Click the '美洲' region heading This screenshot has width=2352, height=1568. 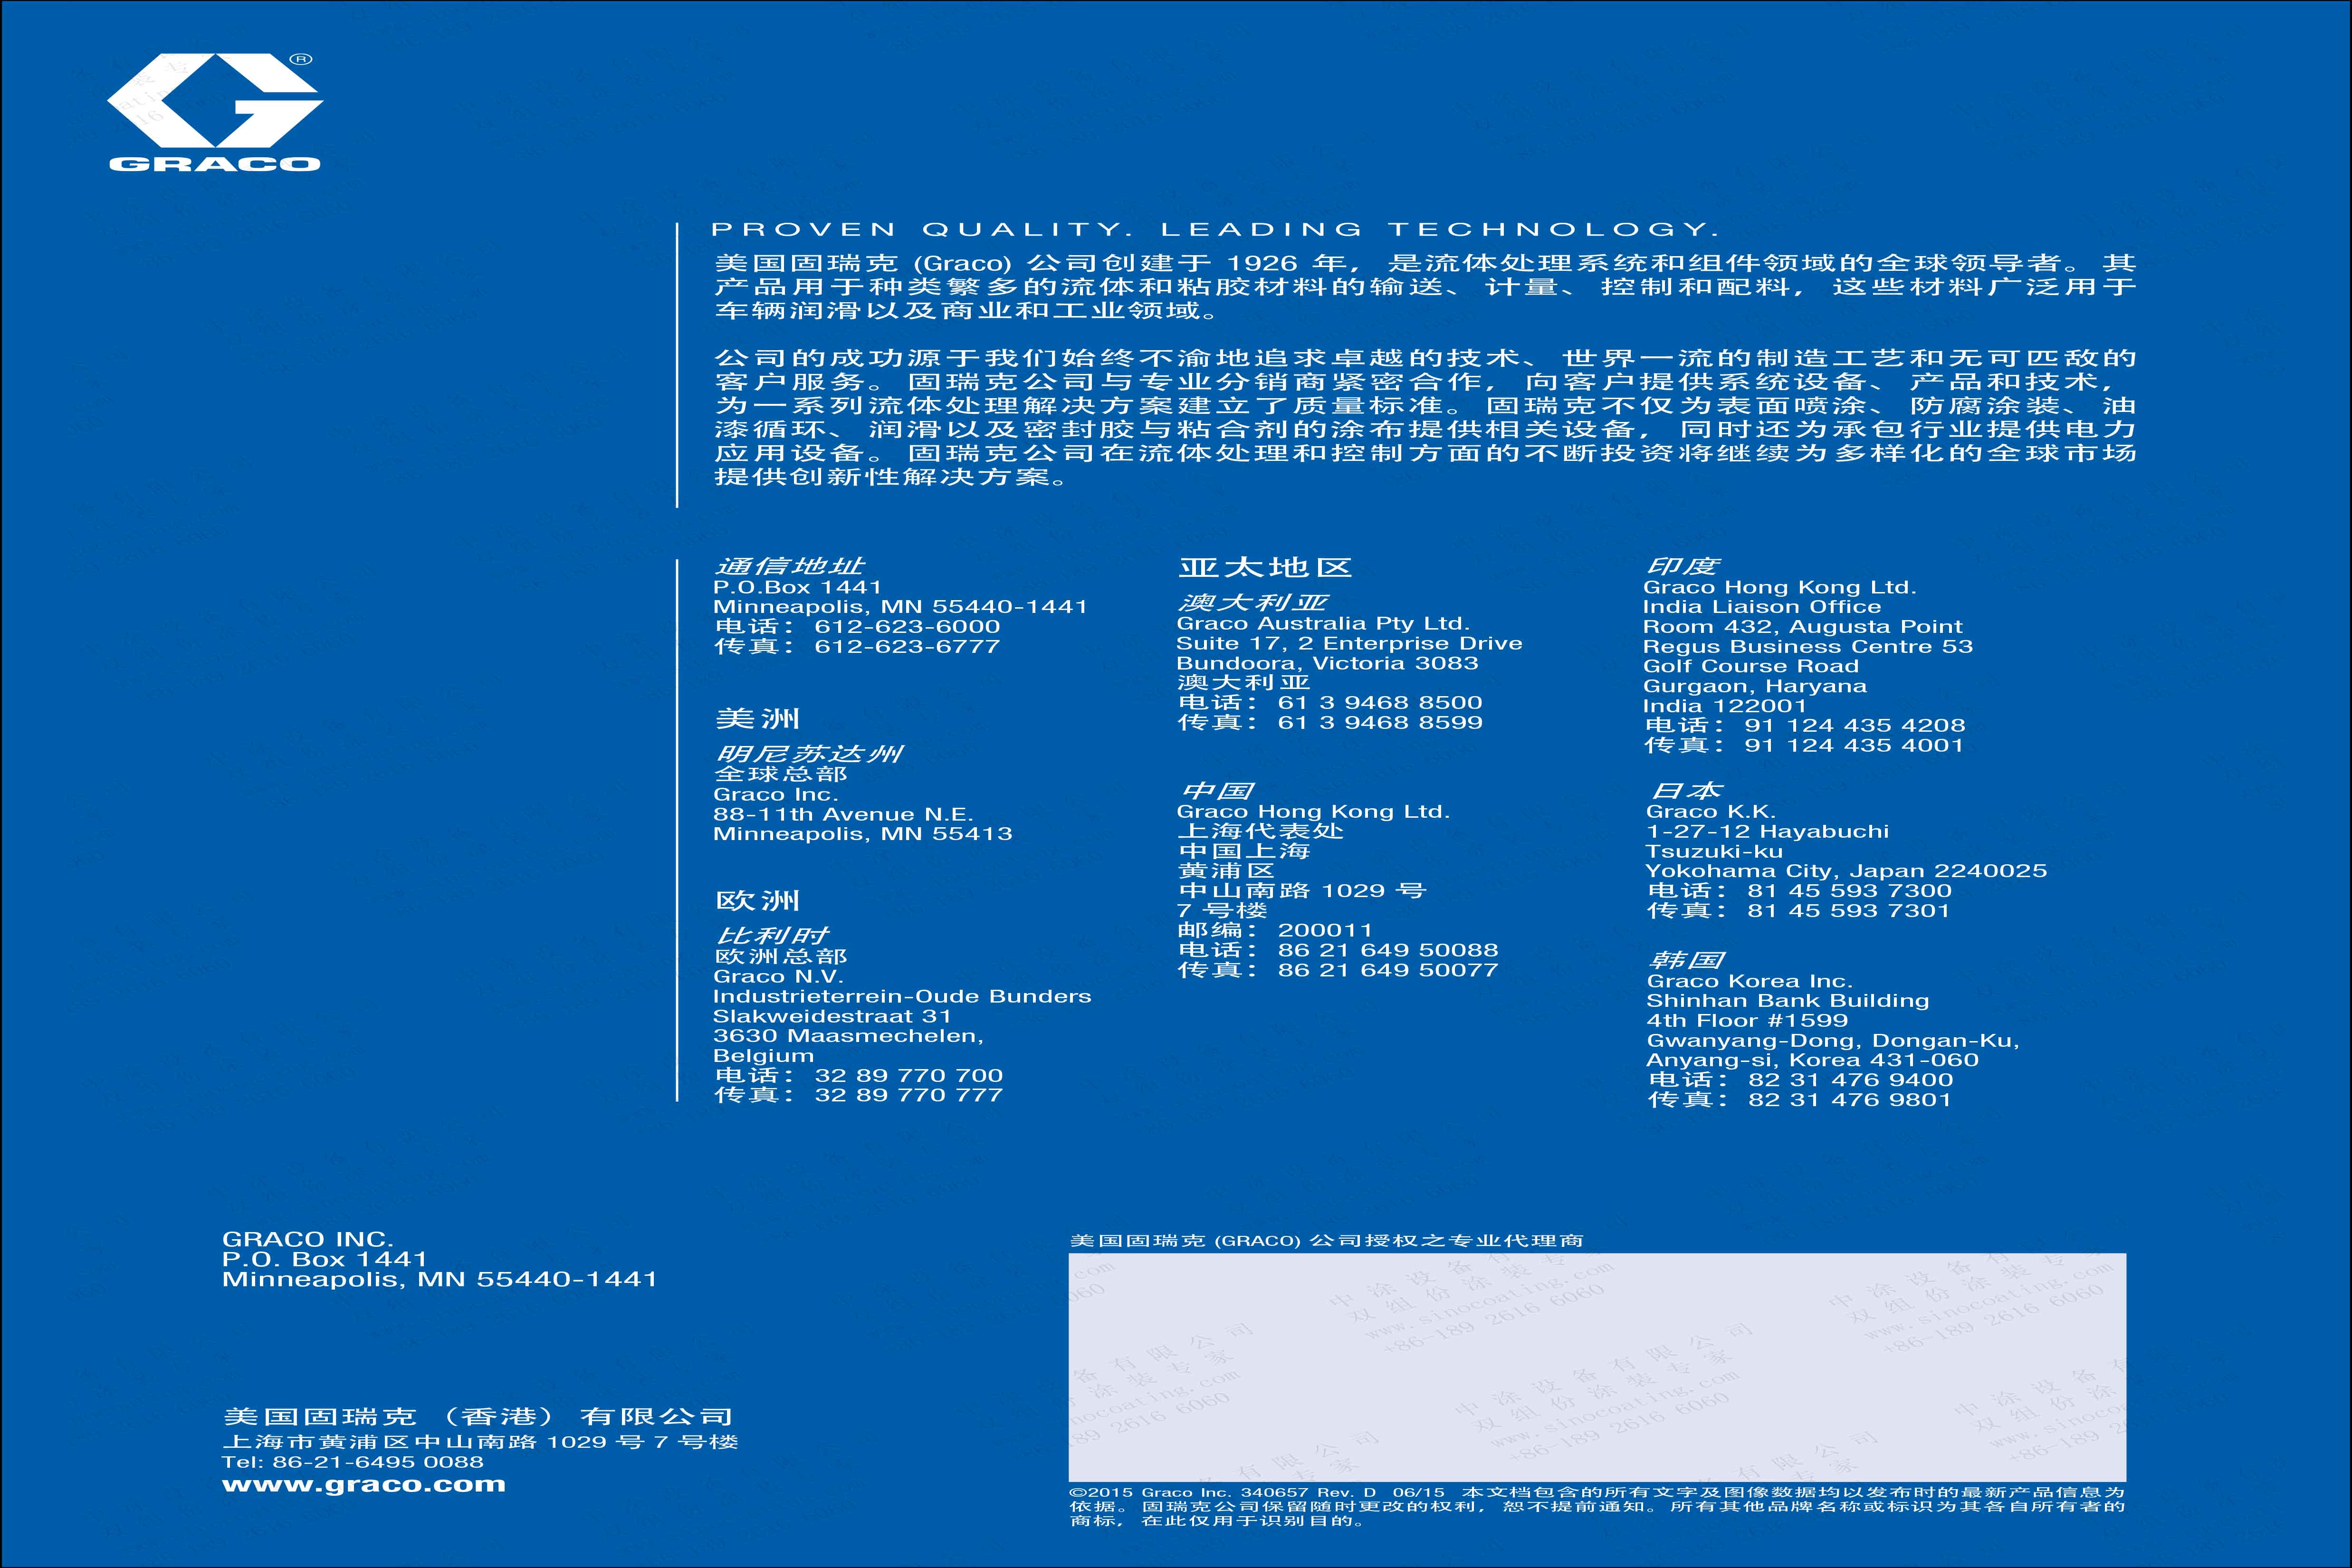click(757, 718)
